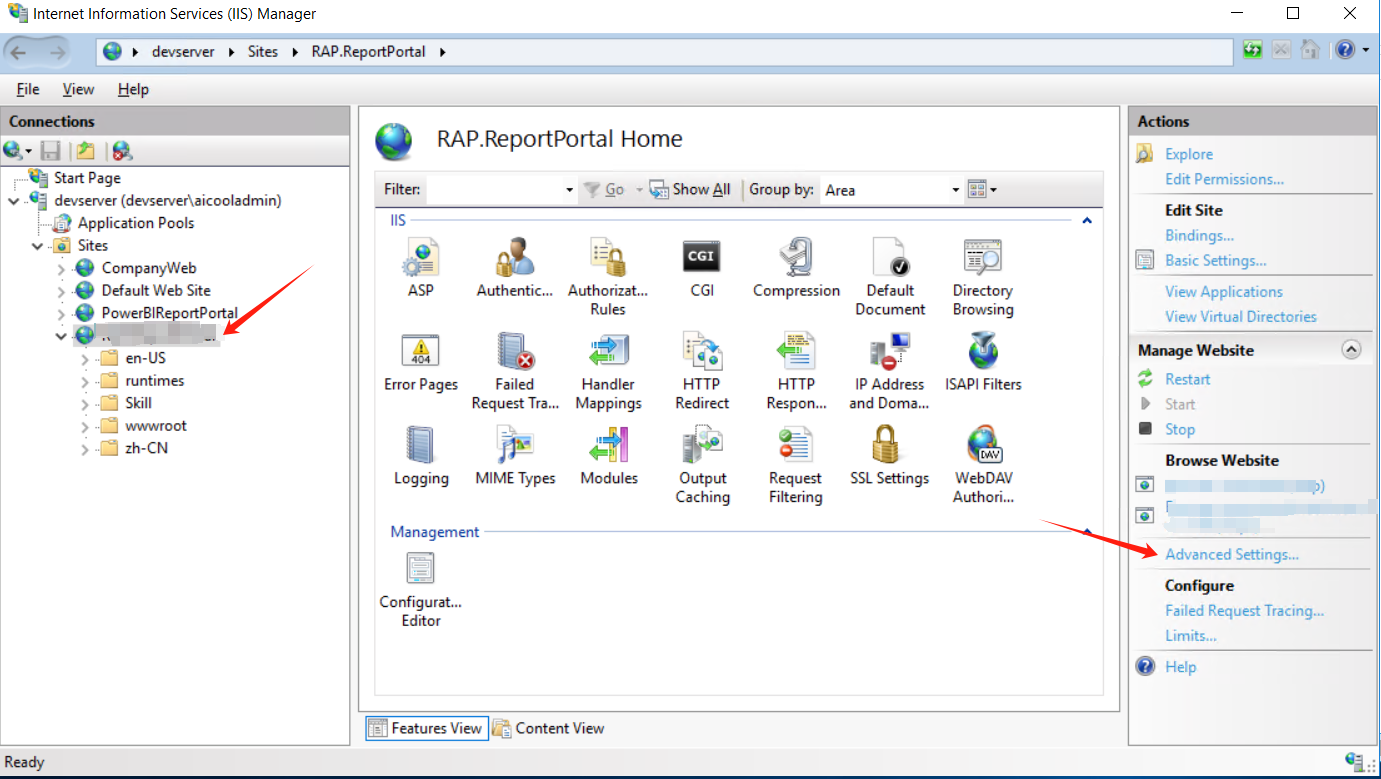
Task: Open Basic Settings link
Action: point(1215,260)
